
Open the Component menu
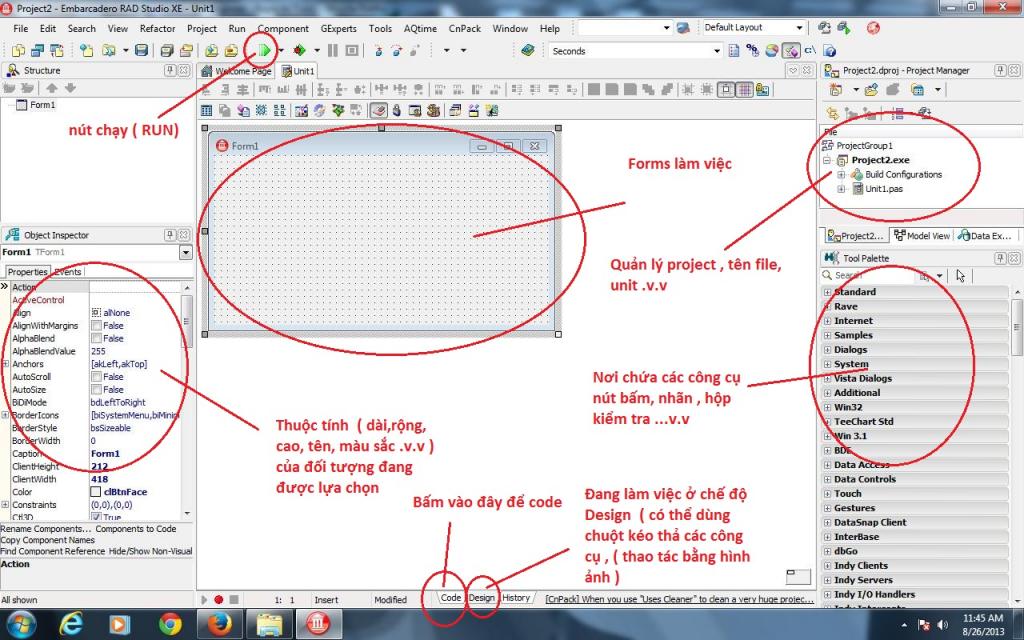coord(283,29)
